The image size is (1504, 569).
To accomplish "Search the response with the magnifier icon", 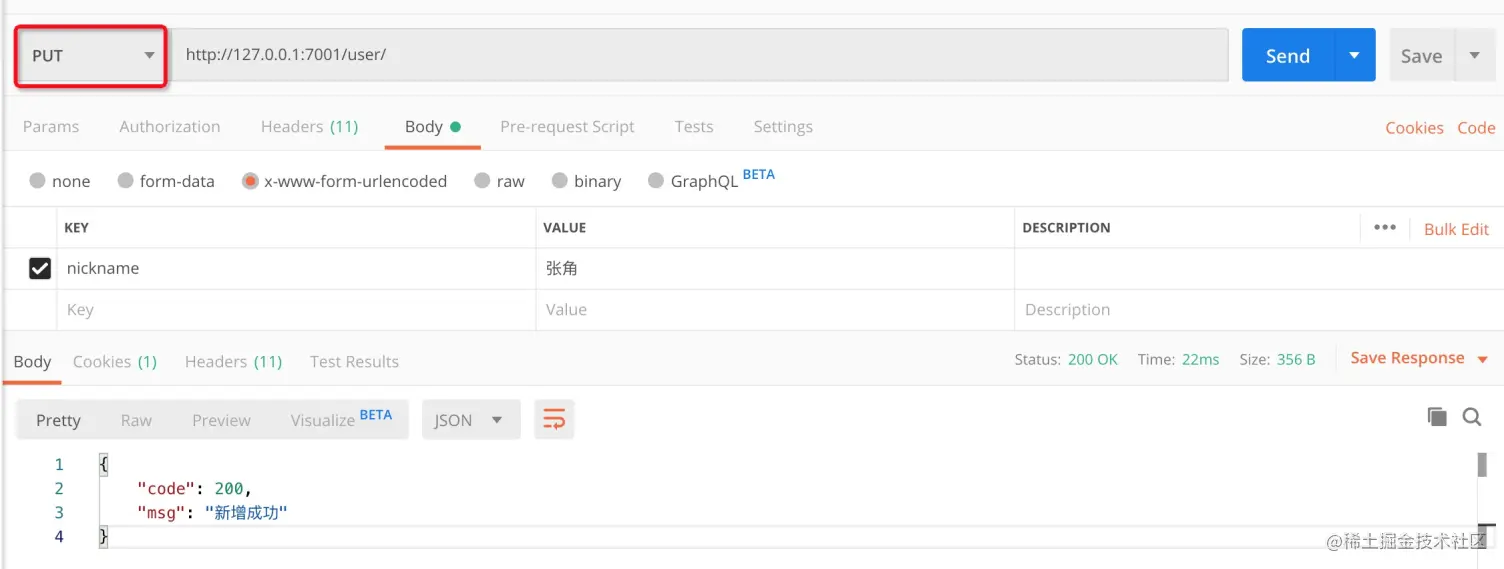I will [1472, 417].
